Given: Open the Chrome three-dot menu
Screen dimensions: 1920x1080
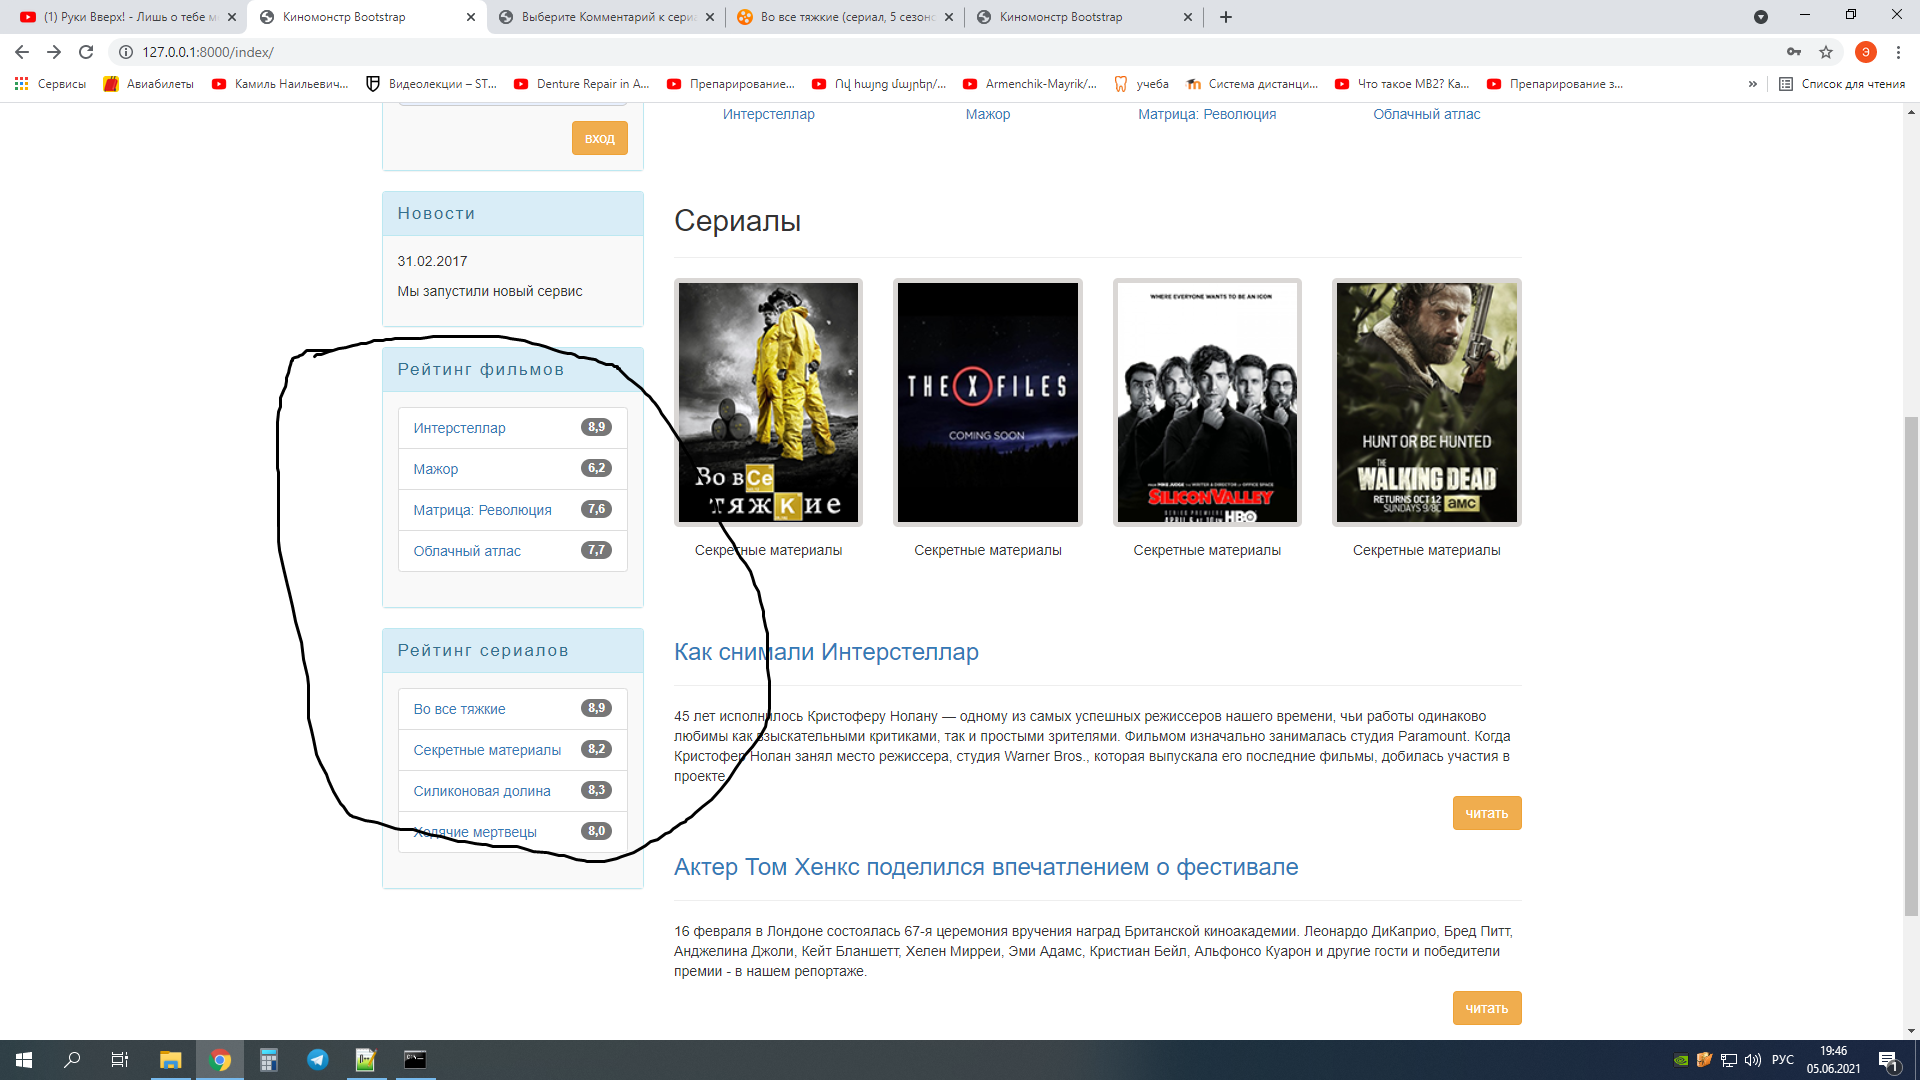Looking at the screenshot, I should (1898, 52).
